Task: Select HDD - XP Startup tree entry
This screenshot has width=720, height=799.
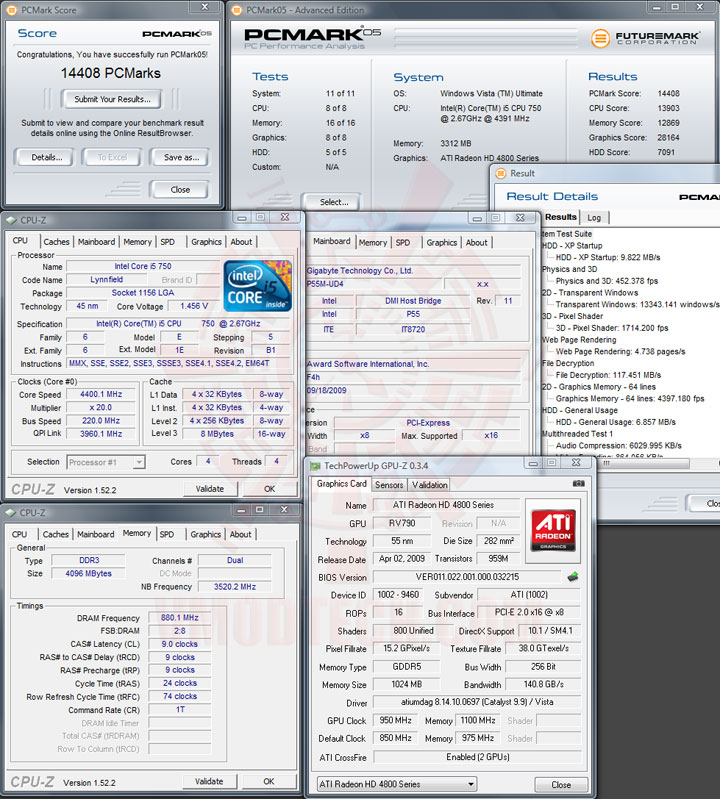Action: tap(572, 246)
